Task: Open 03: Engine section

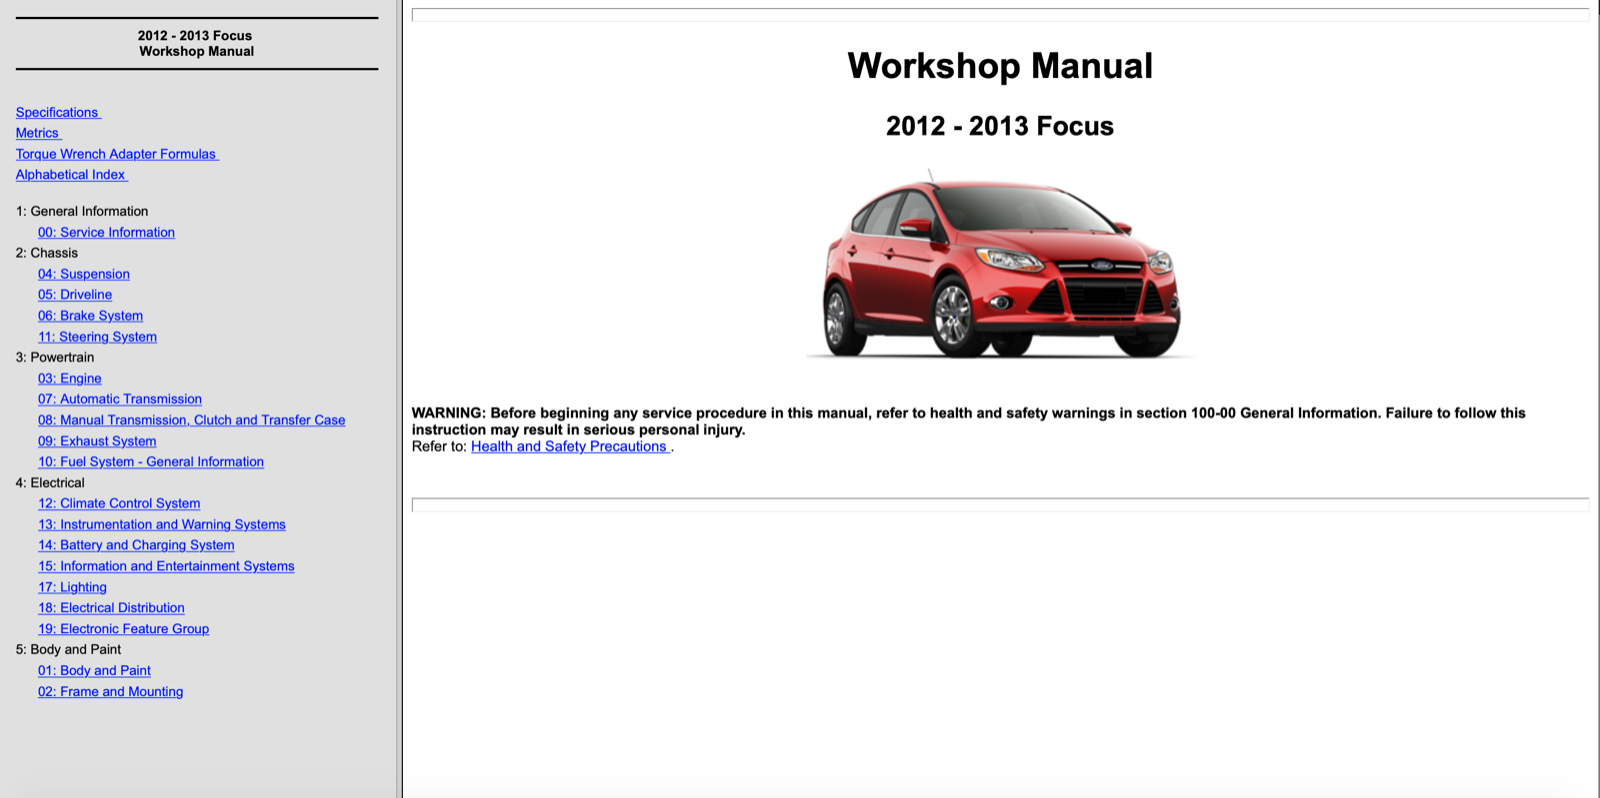Action: [x=70, y=378]
